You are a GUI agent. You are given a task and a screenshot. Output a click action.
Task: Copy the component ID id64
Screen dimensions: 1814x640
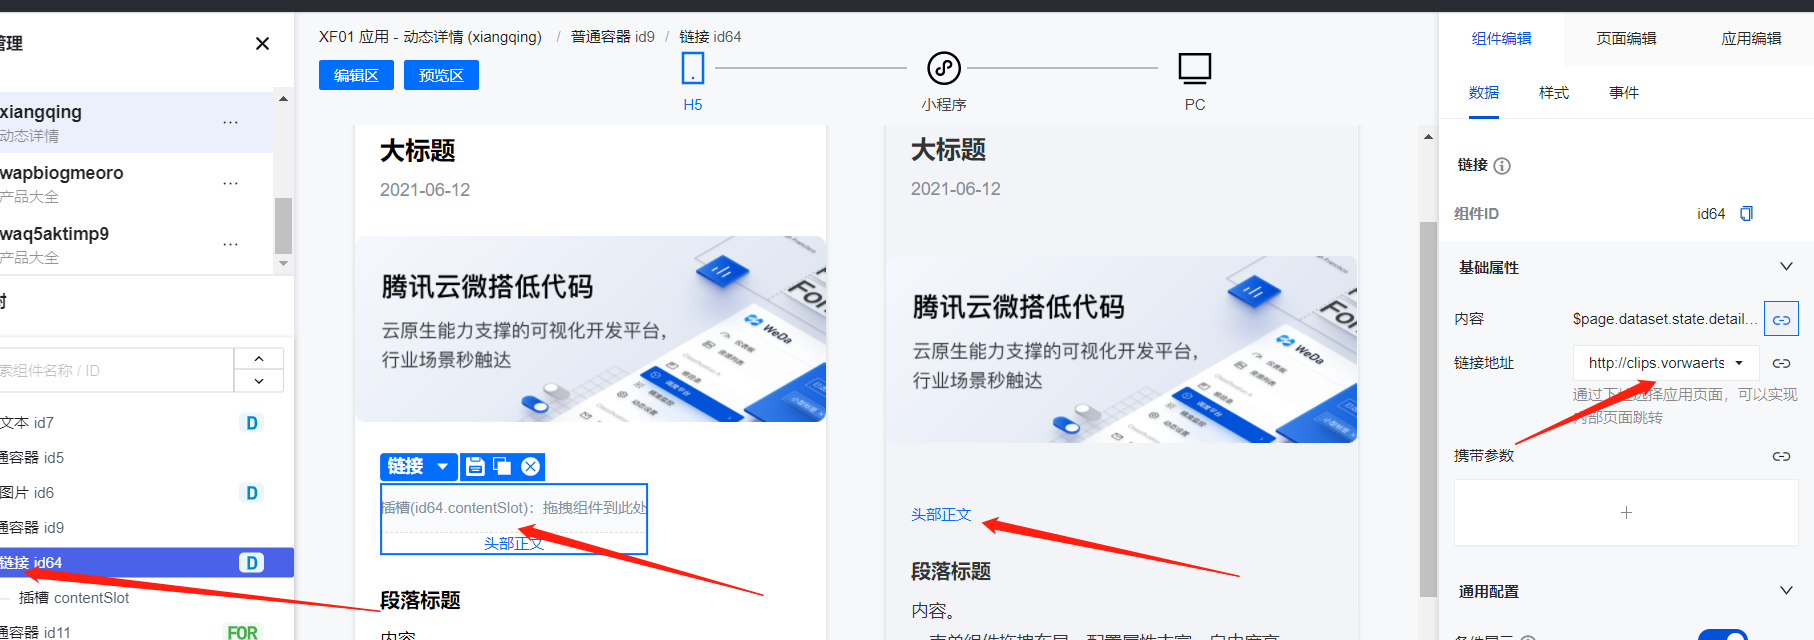[1747, 214]
